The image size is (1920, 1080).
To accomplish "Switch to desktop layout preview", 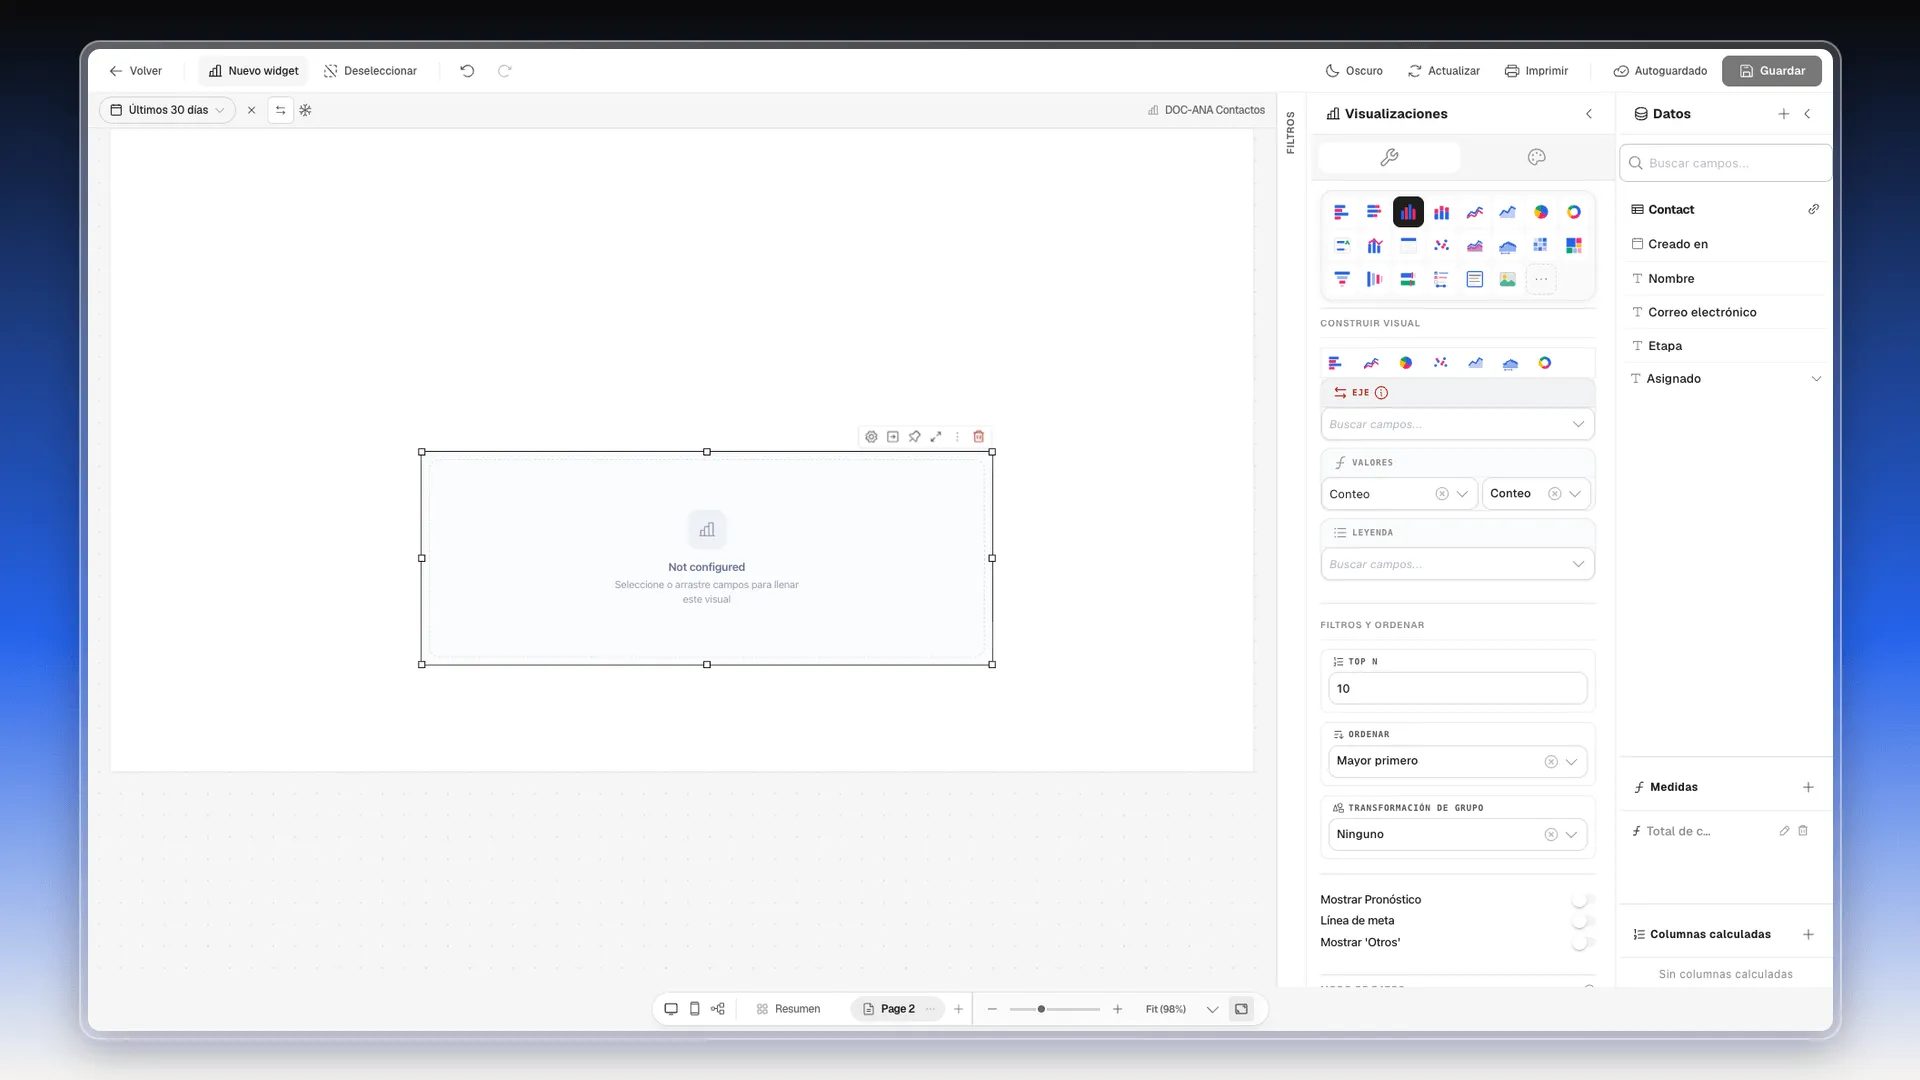I will pos(671,1009).
